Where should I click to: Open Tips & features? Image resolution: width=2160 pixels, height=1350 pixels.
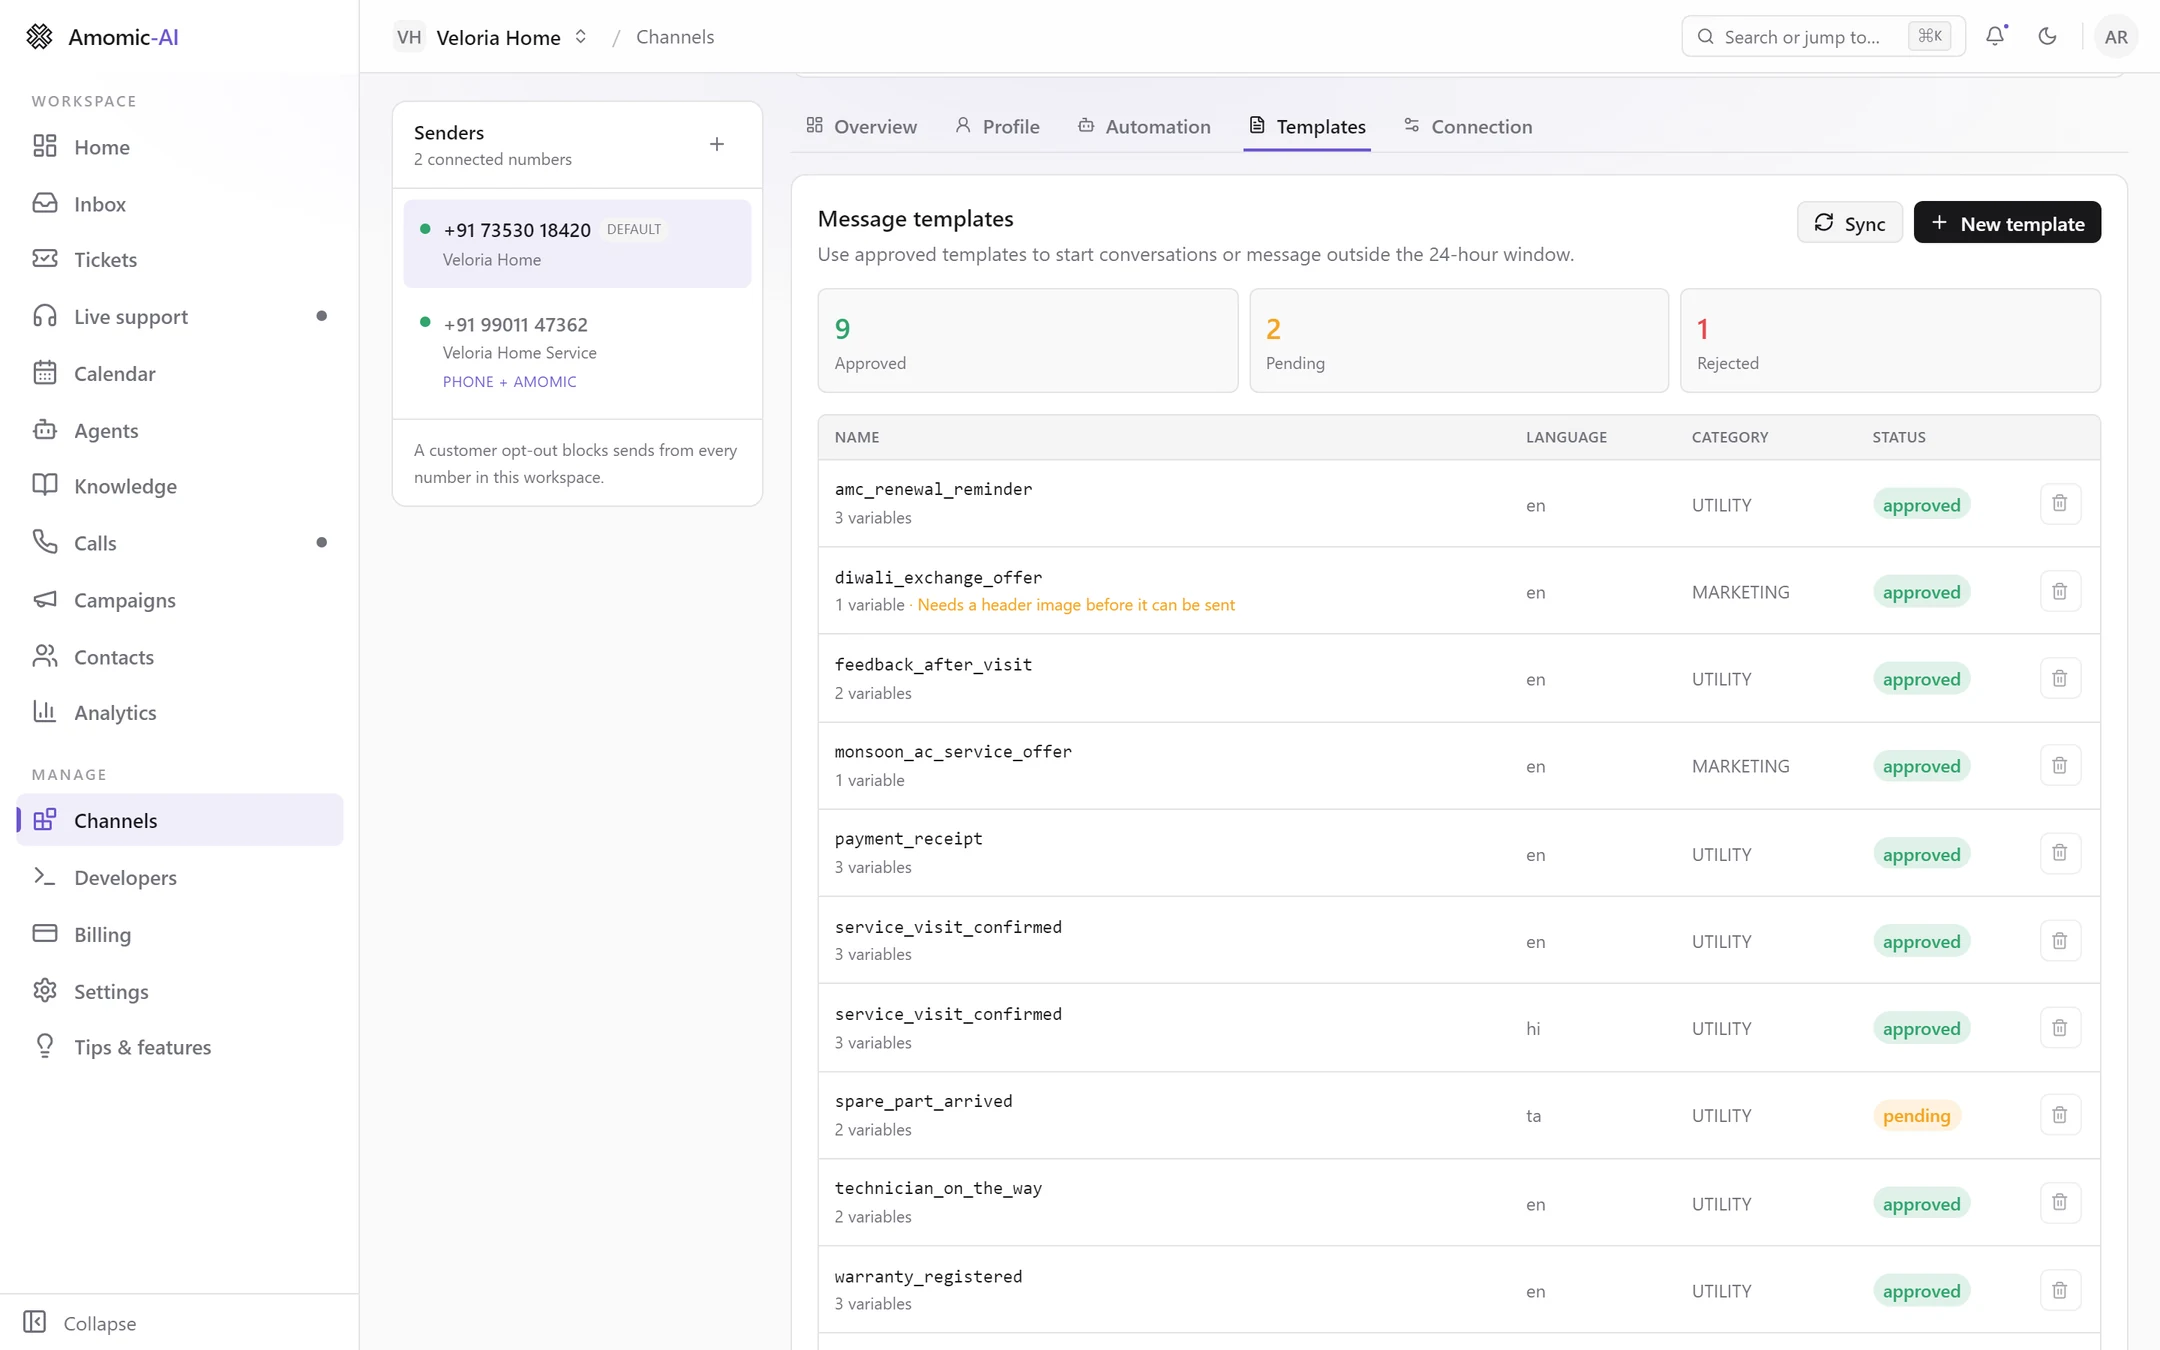coord(180,1047)
